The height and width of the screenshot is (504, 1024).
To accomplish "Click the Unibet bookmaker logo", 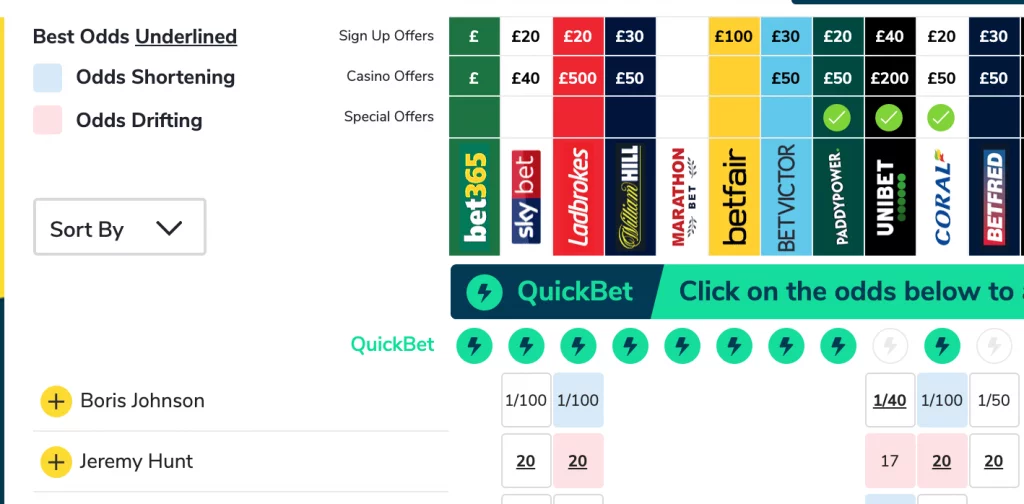I will point(890,197).
